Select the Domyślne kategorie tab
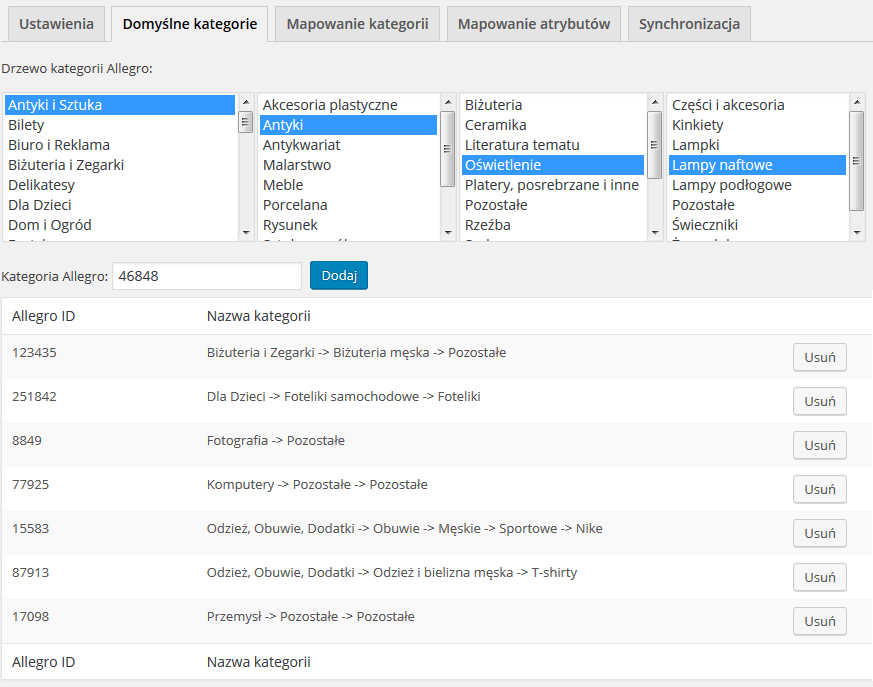This screenshot has height=687, width=873. (x=190, y=24)
